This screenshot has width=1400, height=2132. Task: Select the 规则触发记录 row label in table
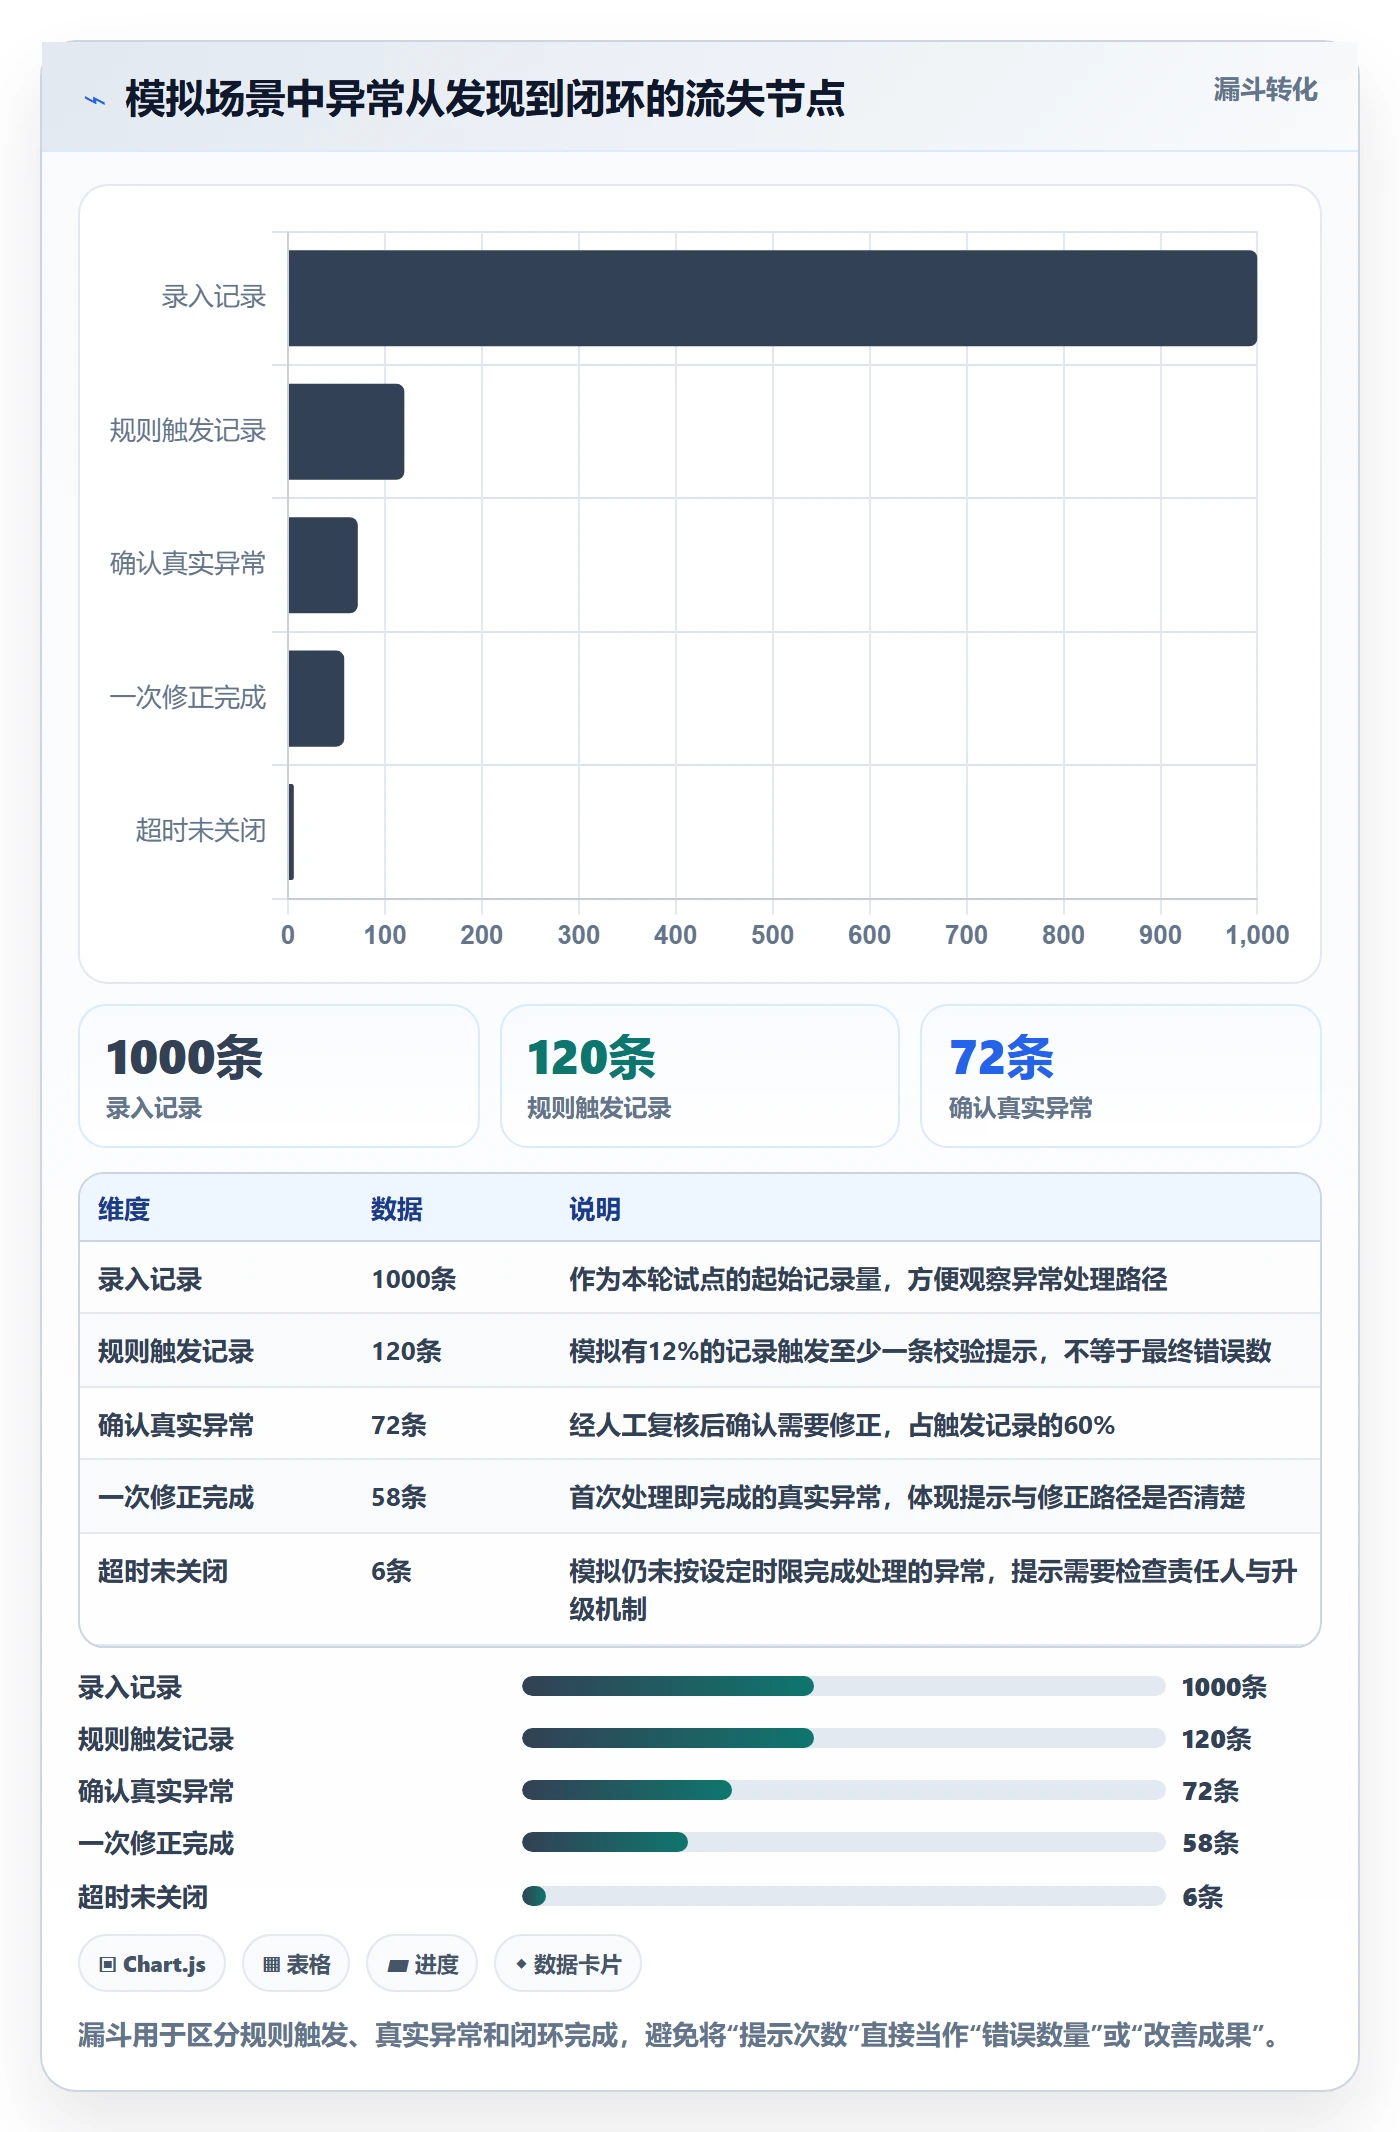pyautogui.click(x=176, y=1351)
